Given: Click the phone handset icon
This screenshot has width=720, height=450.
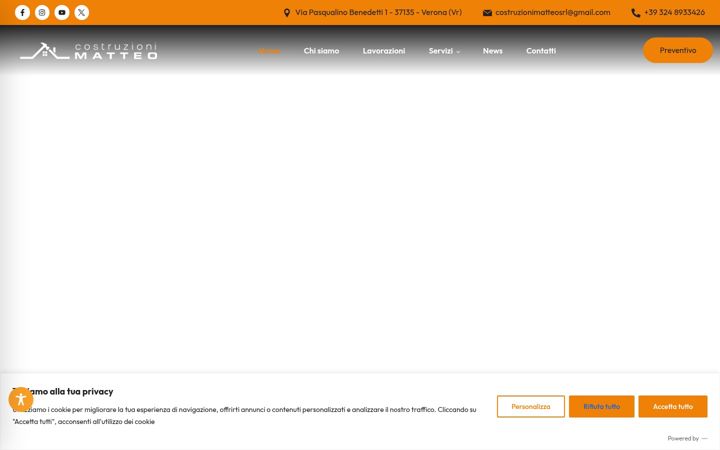Looking at the screenshot, I should pyautogui.click(x=636, y=13).
